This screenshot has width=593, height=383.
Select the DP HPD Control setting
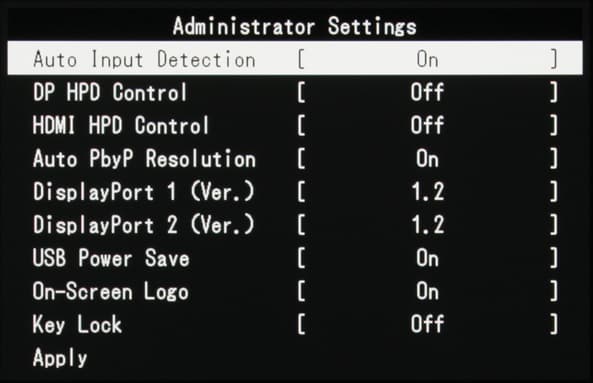[110, 92]
